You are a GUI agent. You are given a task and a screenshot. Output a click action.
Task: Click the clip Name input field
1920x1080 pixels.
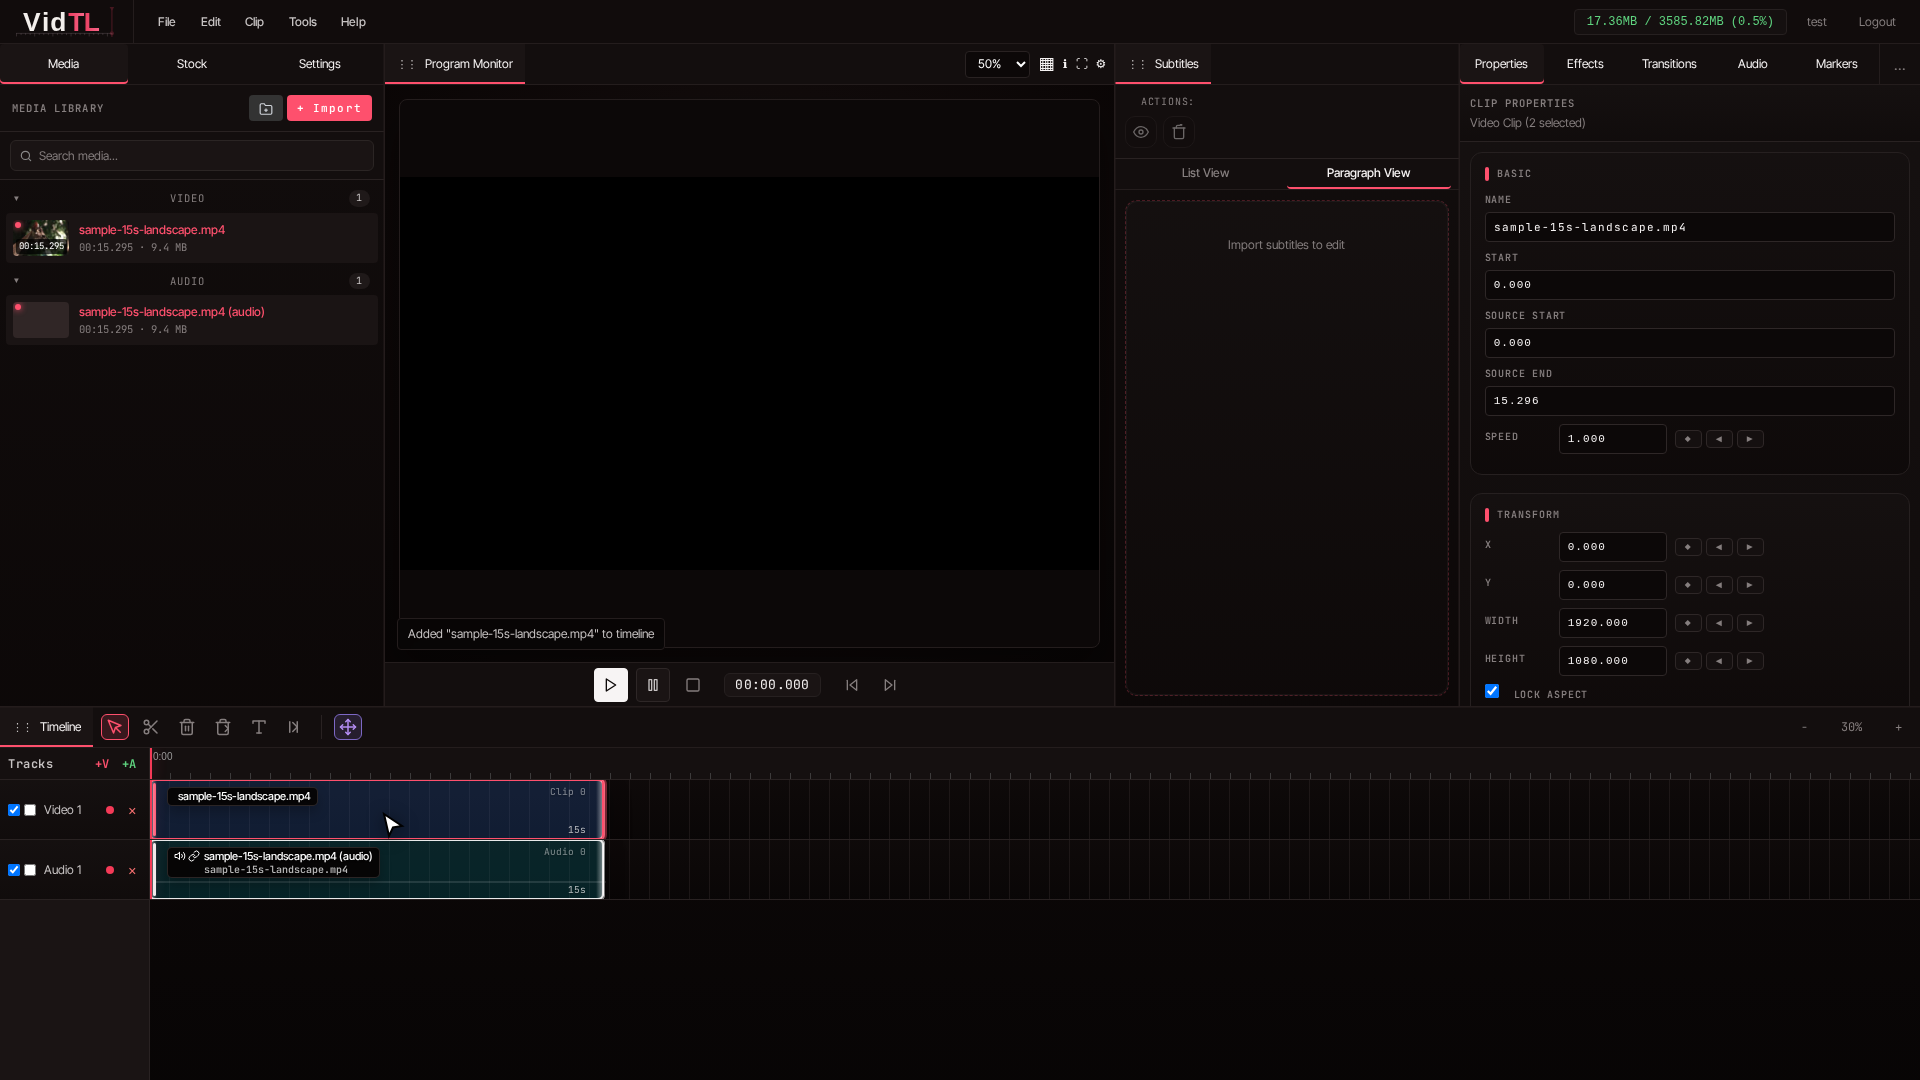pos(1690,227)
